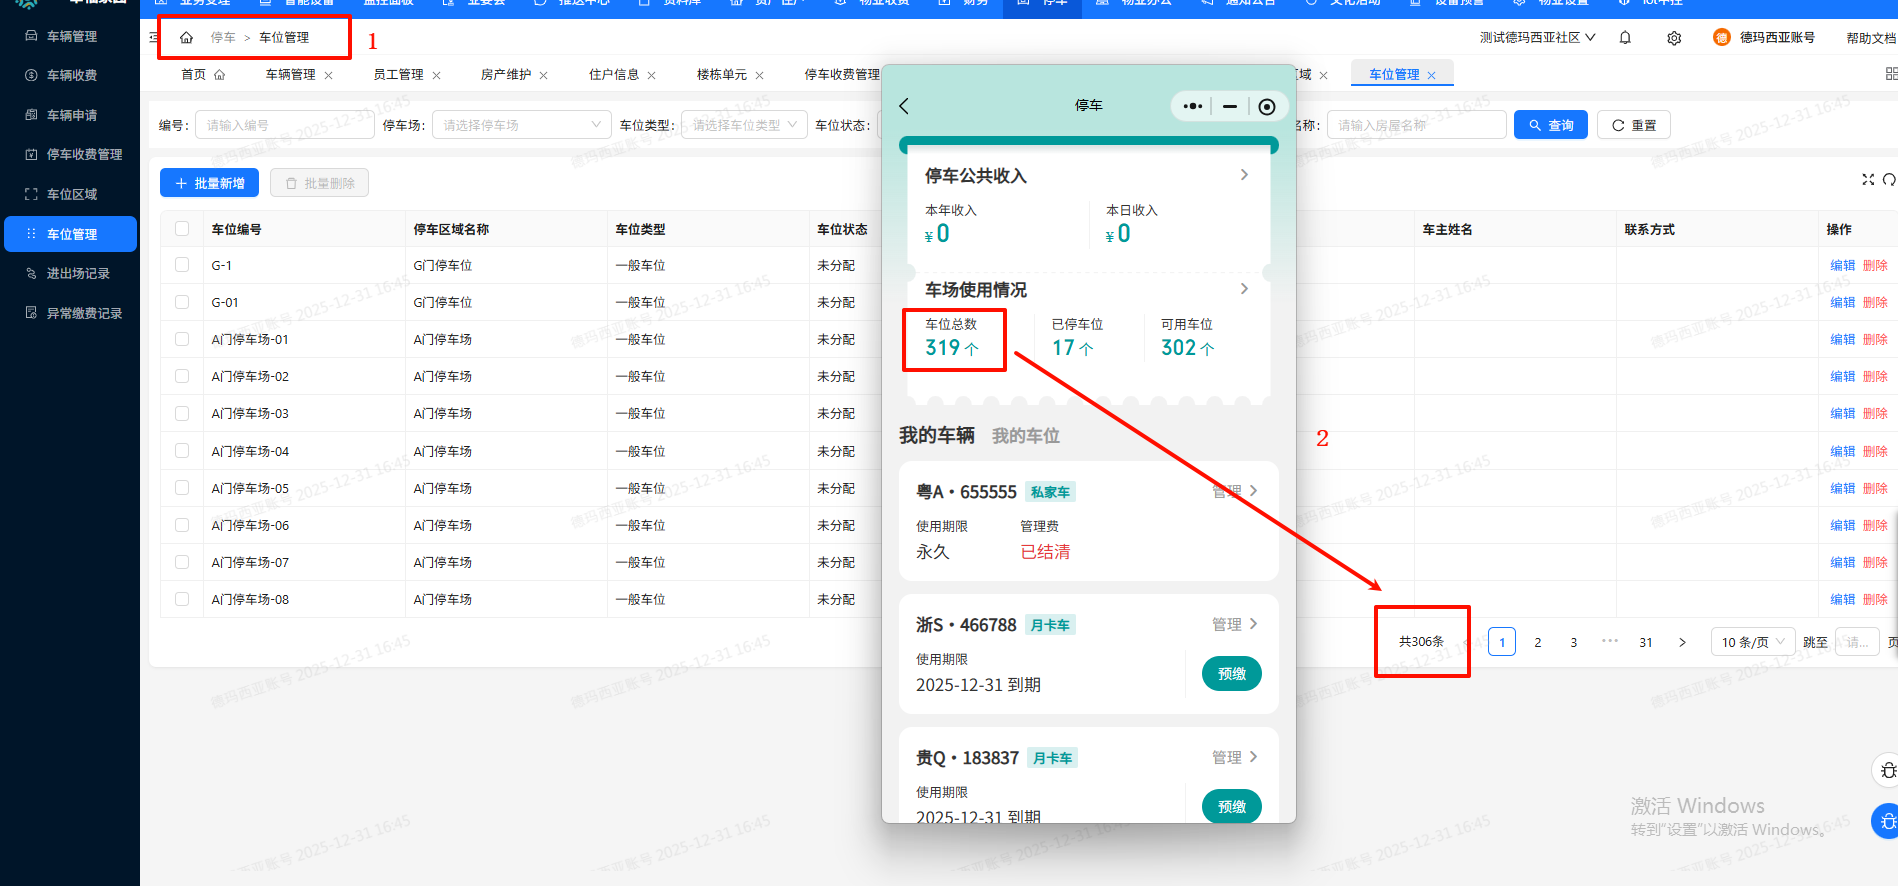Click 编辑 on the G-1 row
Screen dimensions: 1898x886
pos(1842,265)
